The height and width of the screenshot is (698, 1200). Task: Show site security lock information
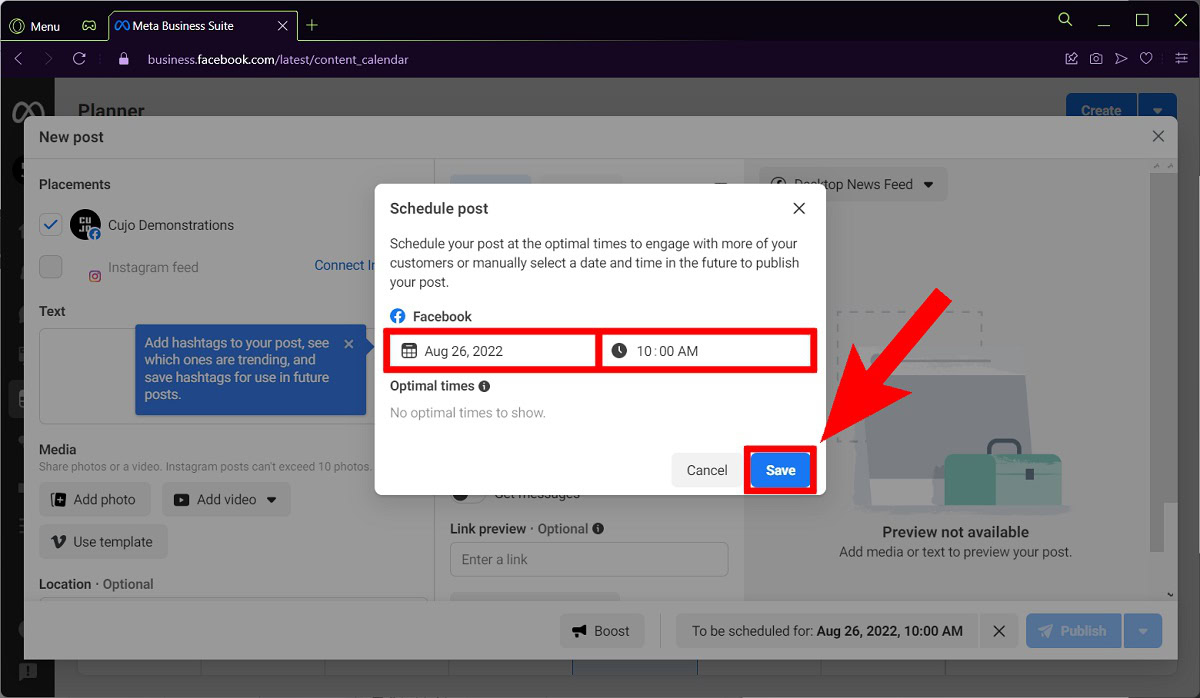(x=124, y=59)
